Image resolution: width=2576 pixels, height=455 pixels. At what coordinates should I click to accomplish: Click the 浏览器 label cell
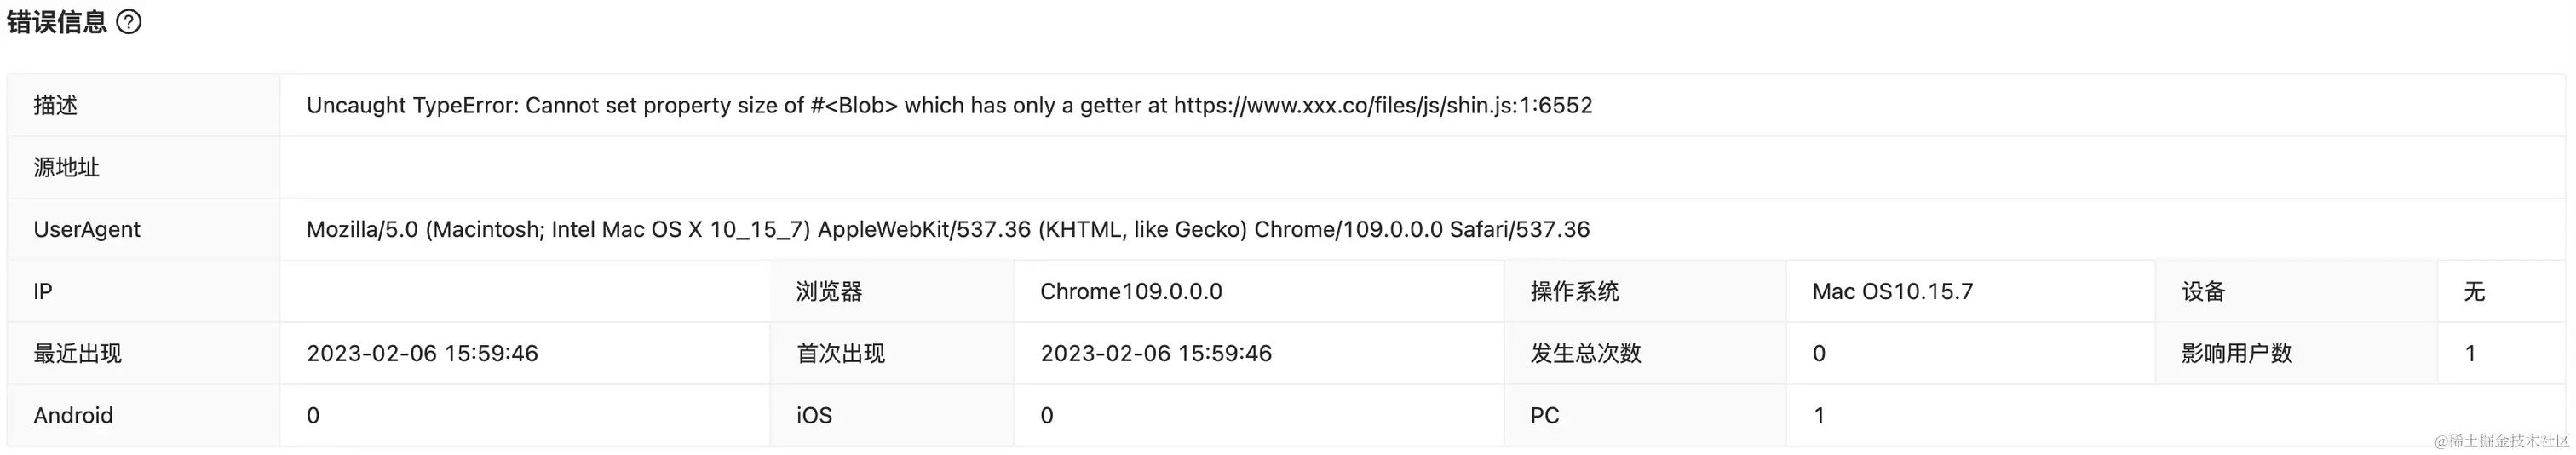click(x=829, y=291)
